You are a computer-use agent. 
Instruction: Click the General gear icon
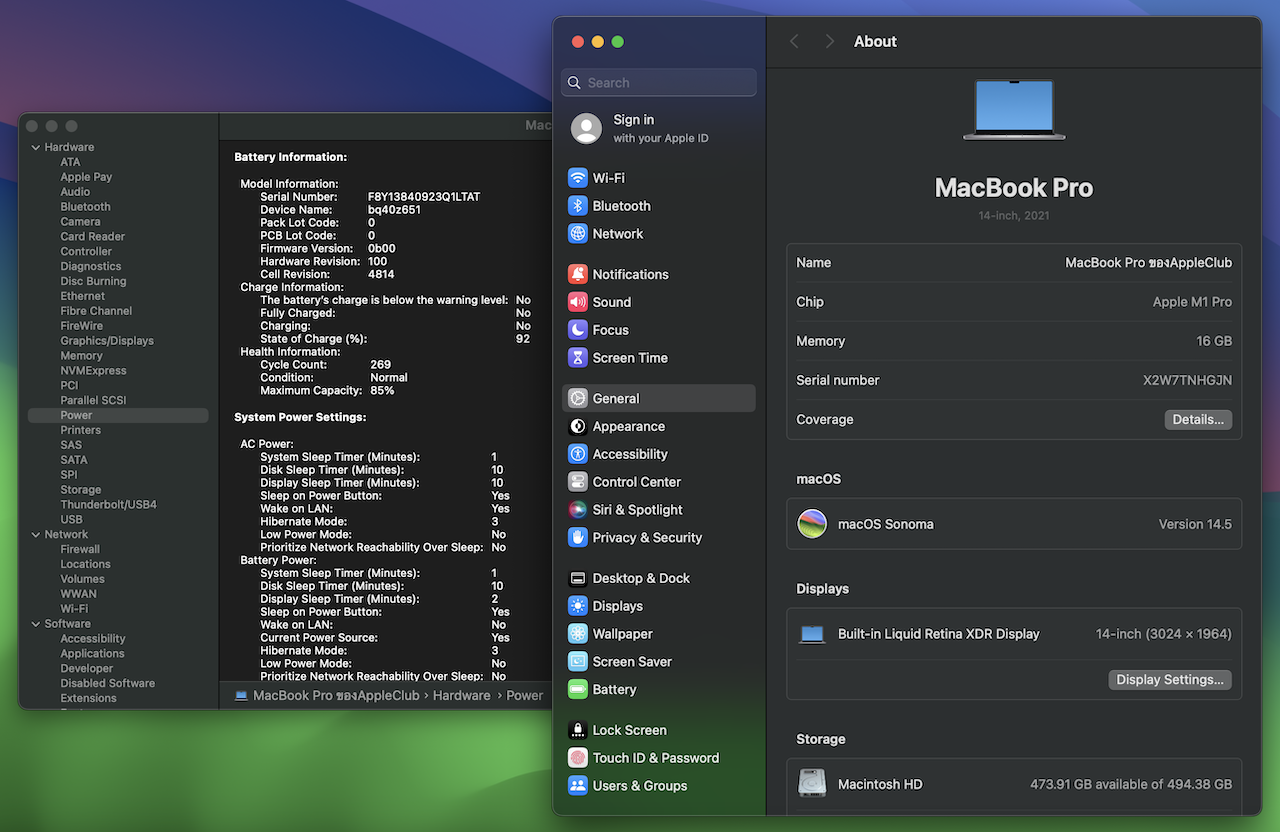point(578,398)
